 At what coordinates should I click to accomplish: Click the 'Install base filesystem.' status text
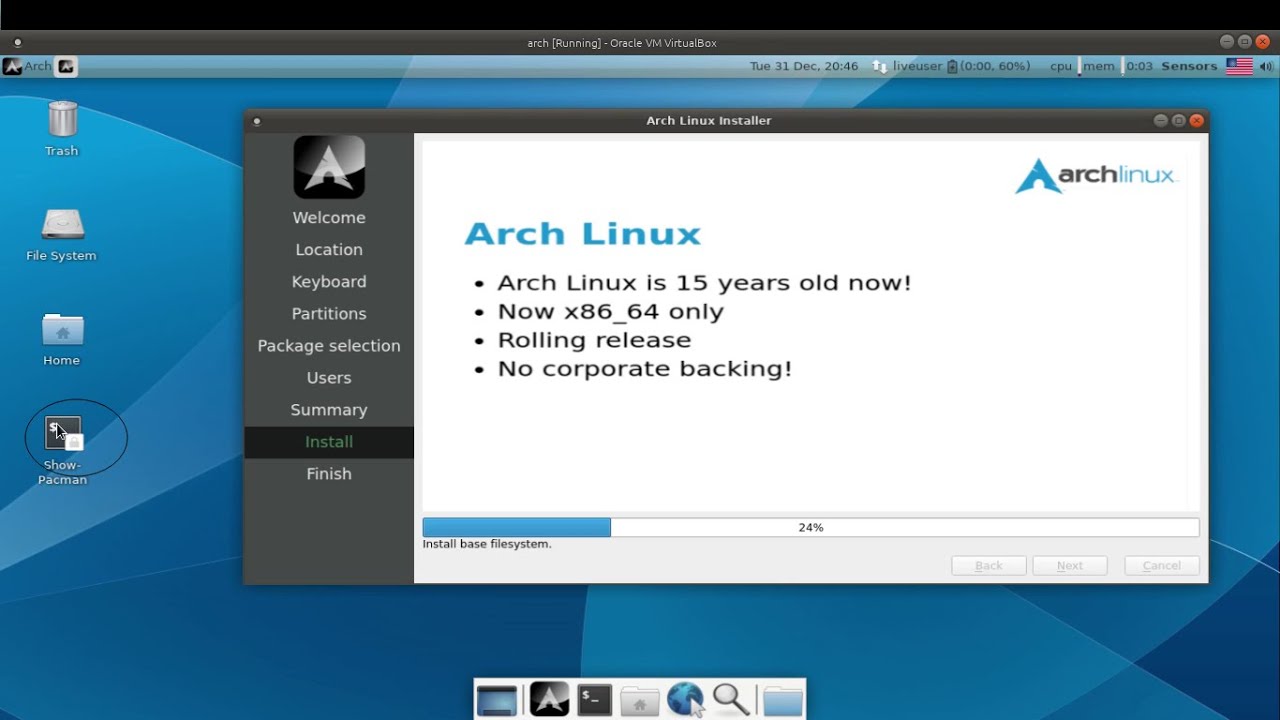point(487,544)
